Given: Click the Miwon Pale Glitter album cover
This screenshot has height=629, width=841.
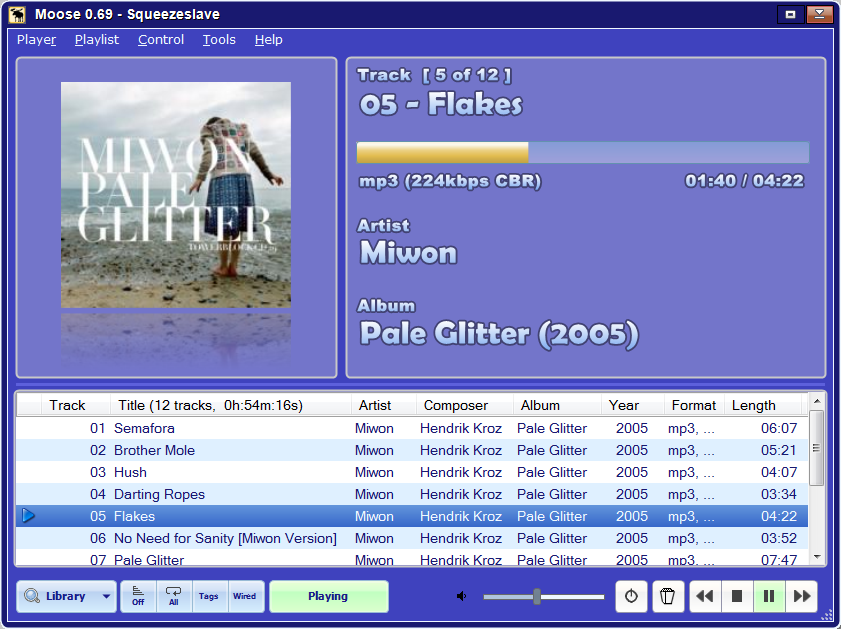Looking at the screenshot, I should click(x=176, y=195).
